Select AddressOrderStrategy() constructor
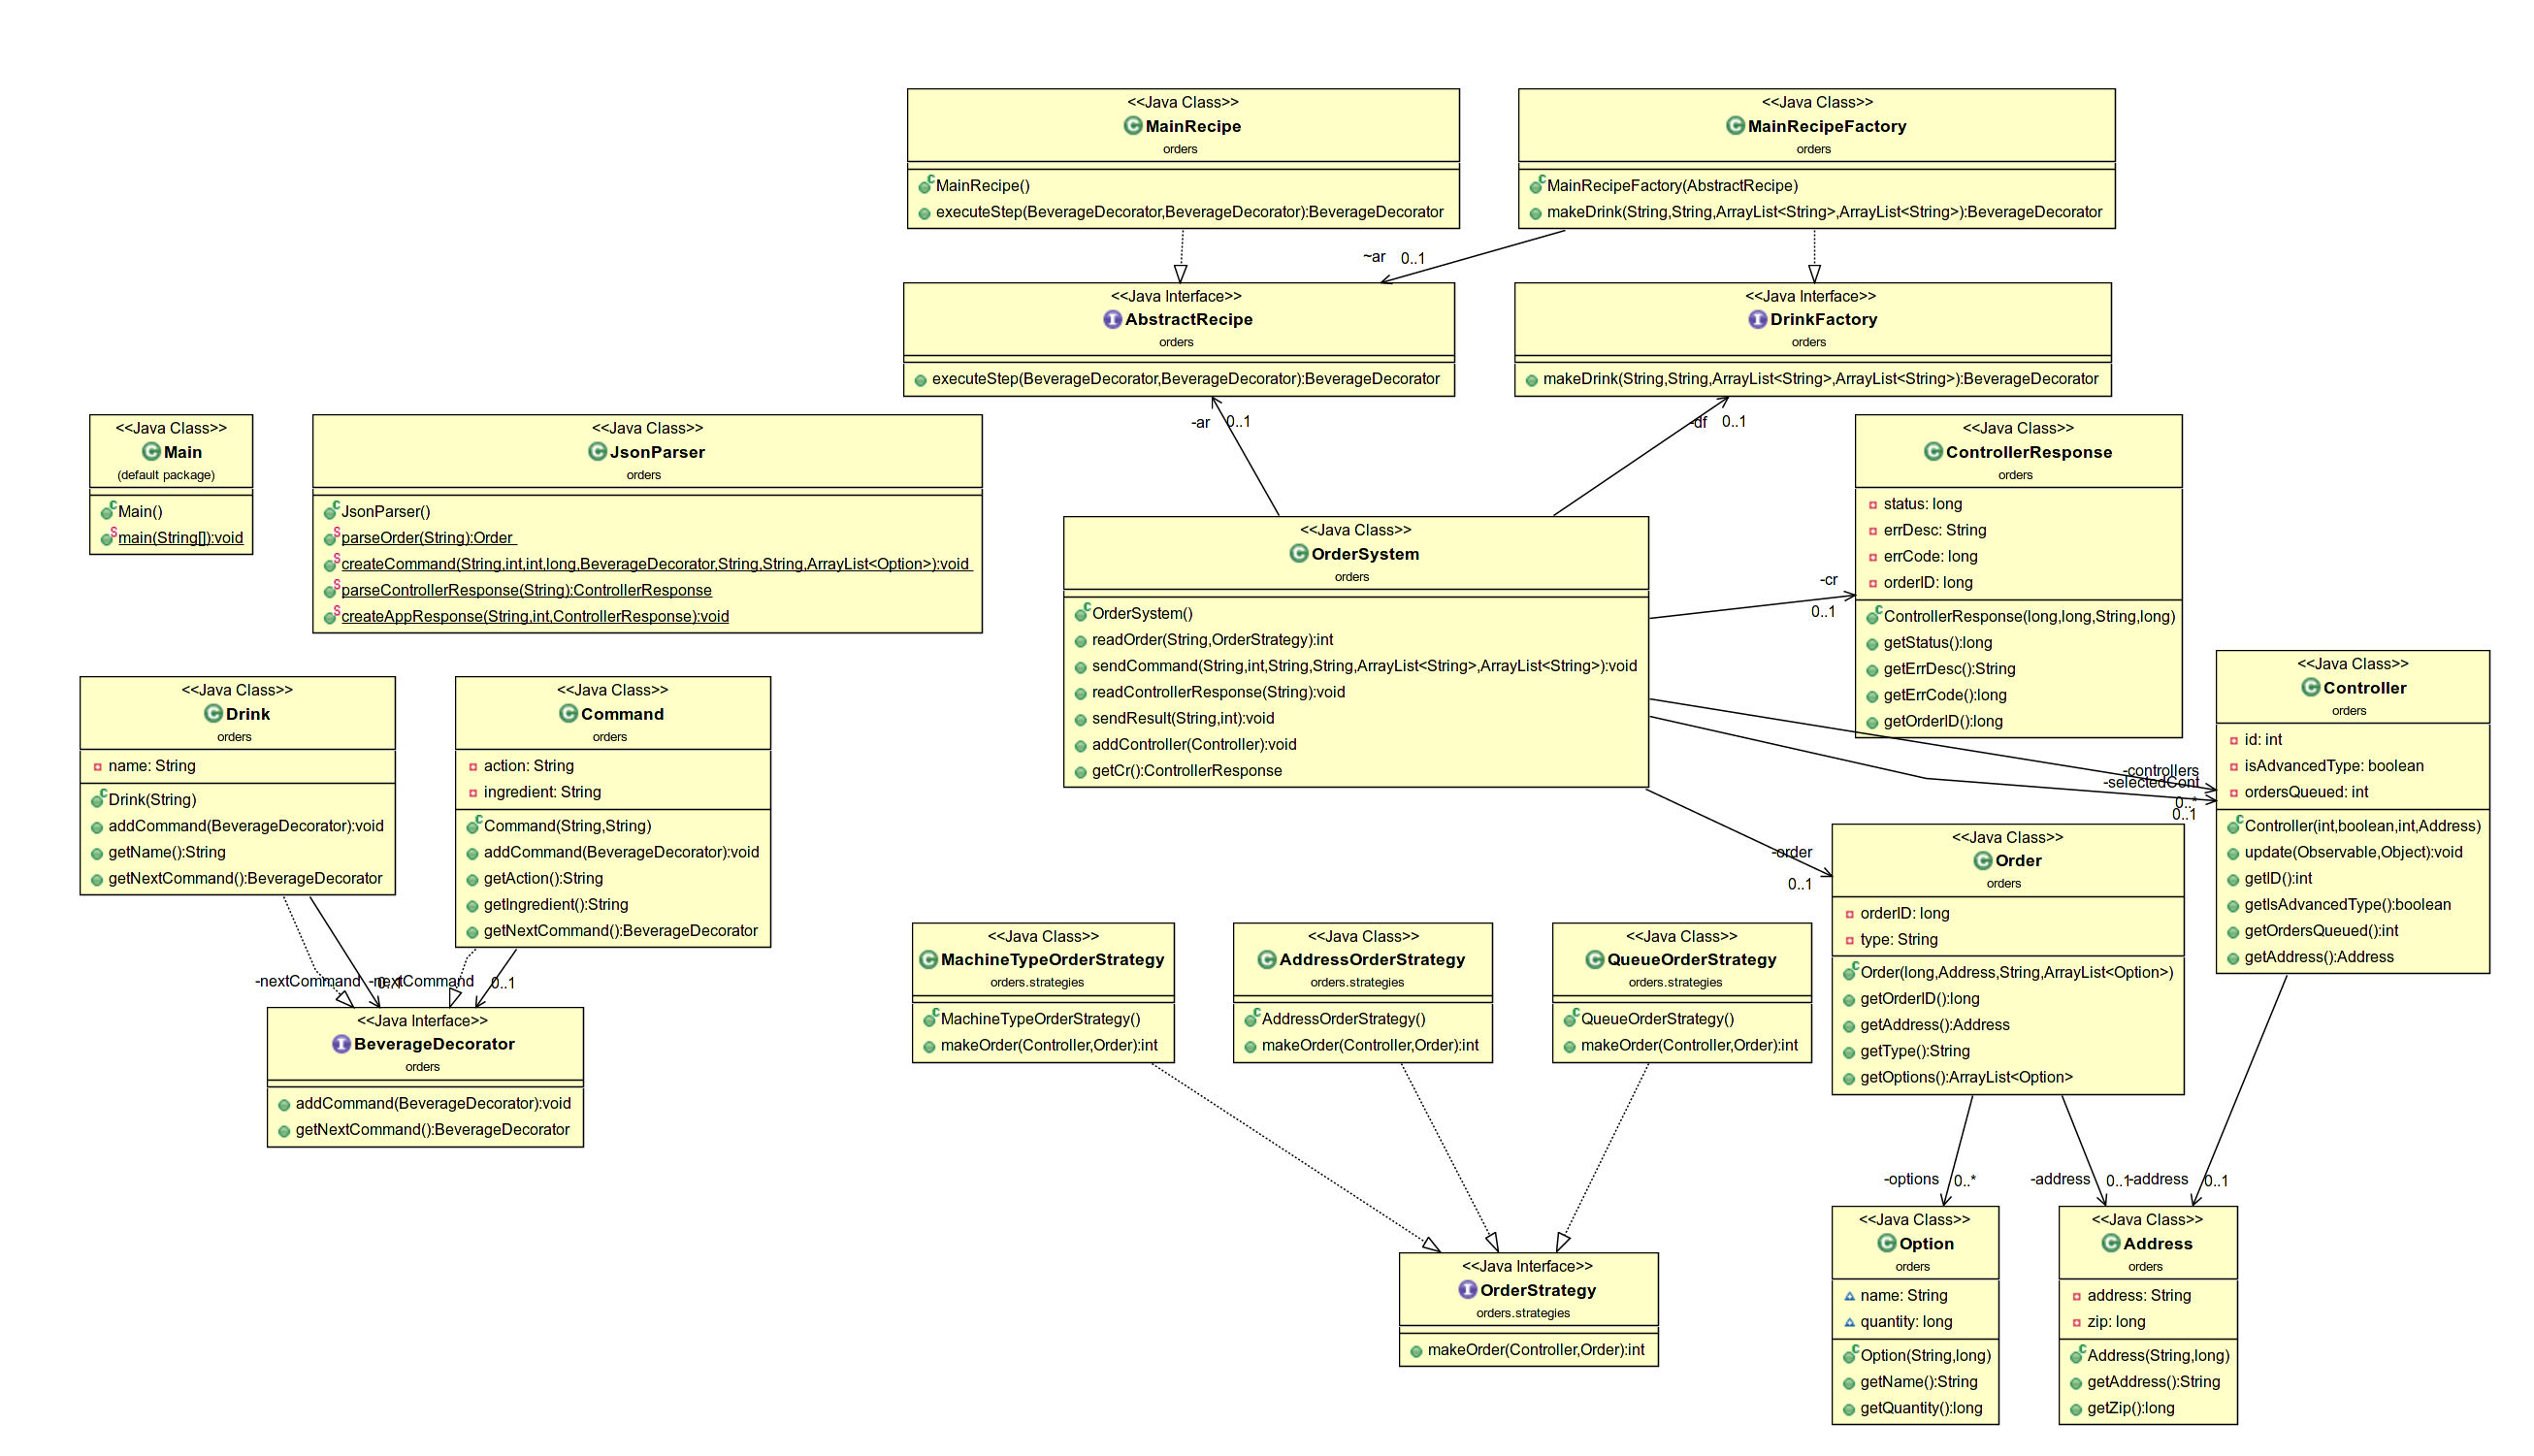This screenshot has height=1456, width=2534. tap(1344, 1019)
